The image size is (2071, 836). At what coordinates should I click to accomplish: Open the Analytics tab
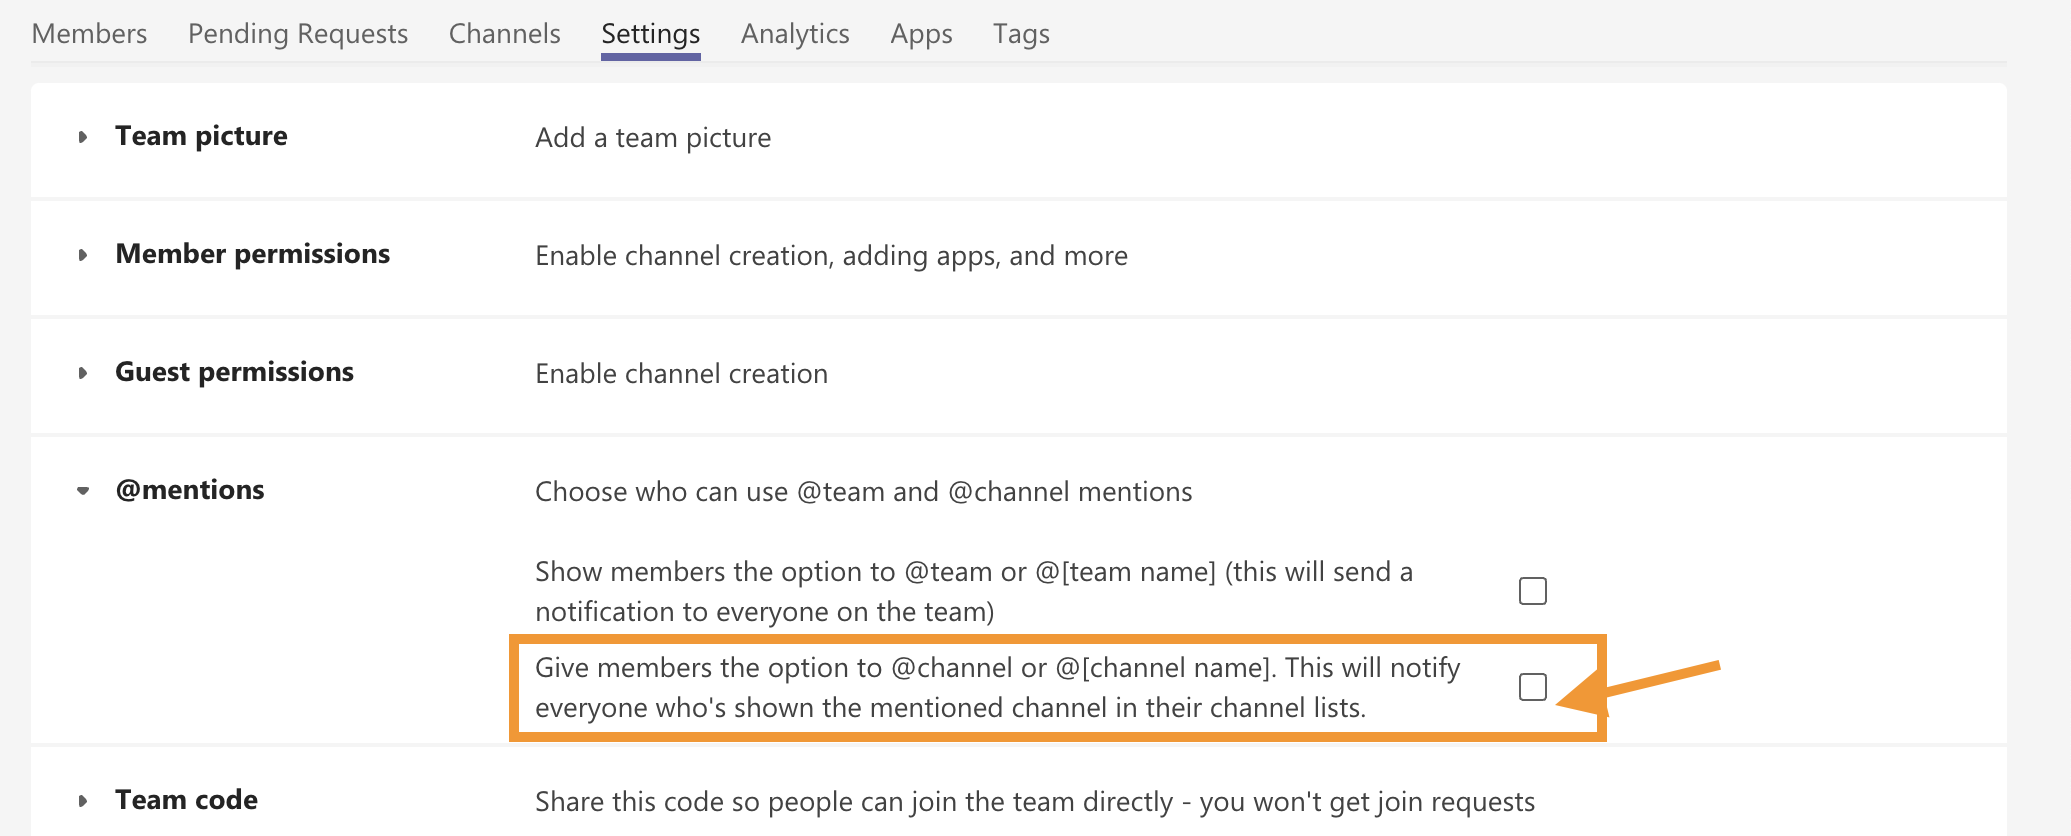point(795,34)
